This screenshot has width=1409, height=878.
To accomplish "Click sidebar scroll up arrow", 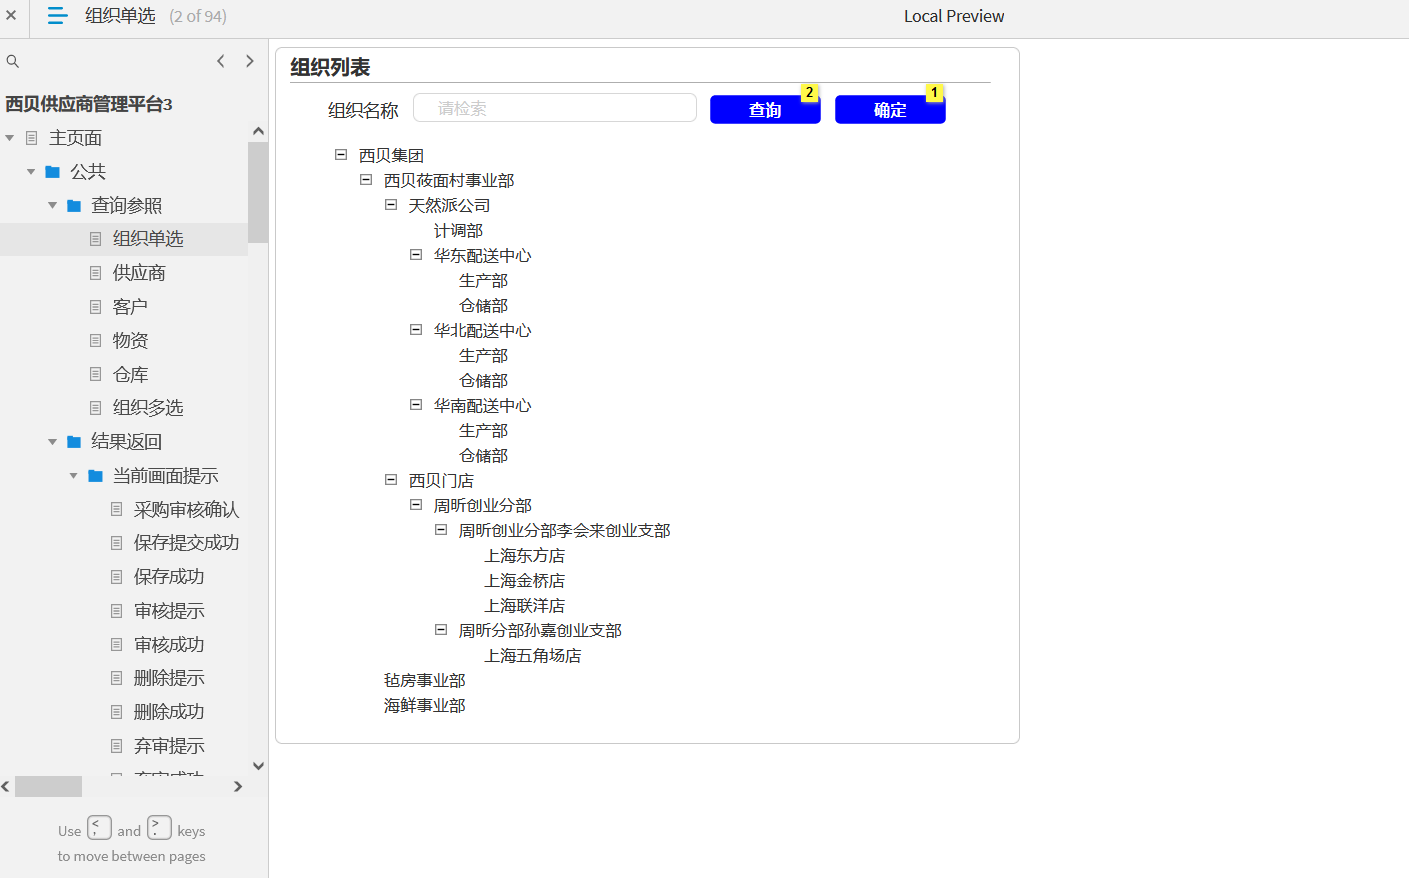I will click(258, 131).
